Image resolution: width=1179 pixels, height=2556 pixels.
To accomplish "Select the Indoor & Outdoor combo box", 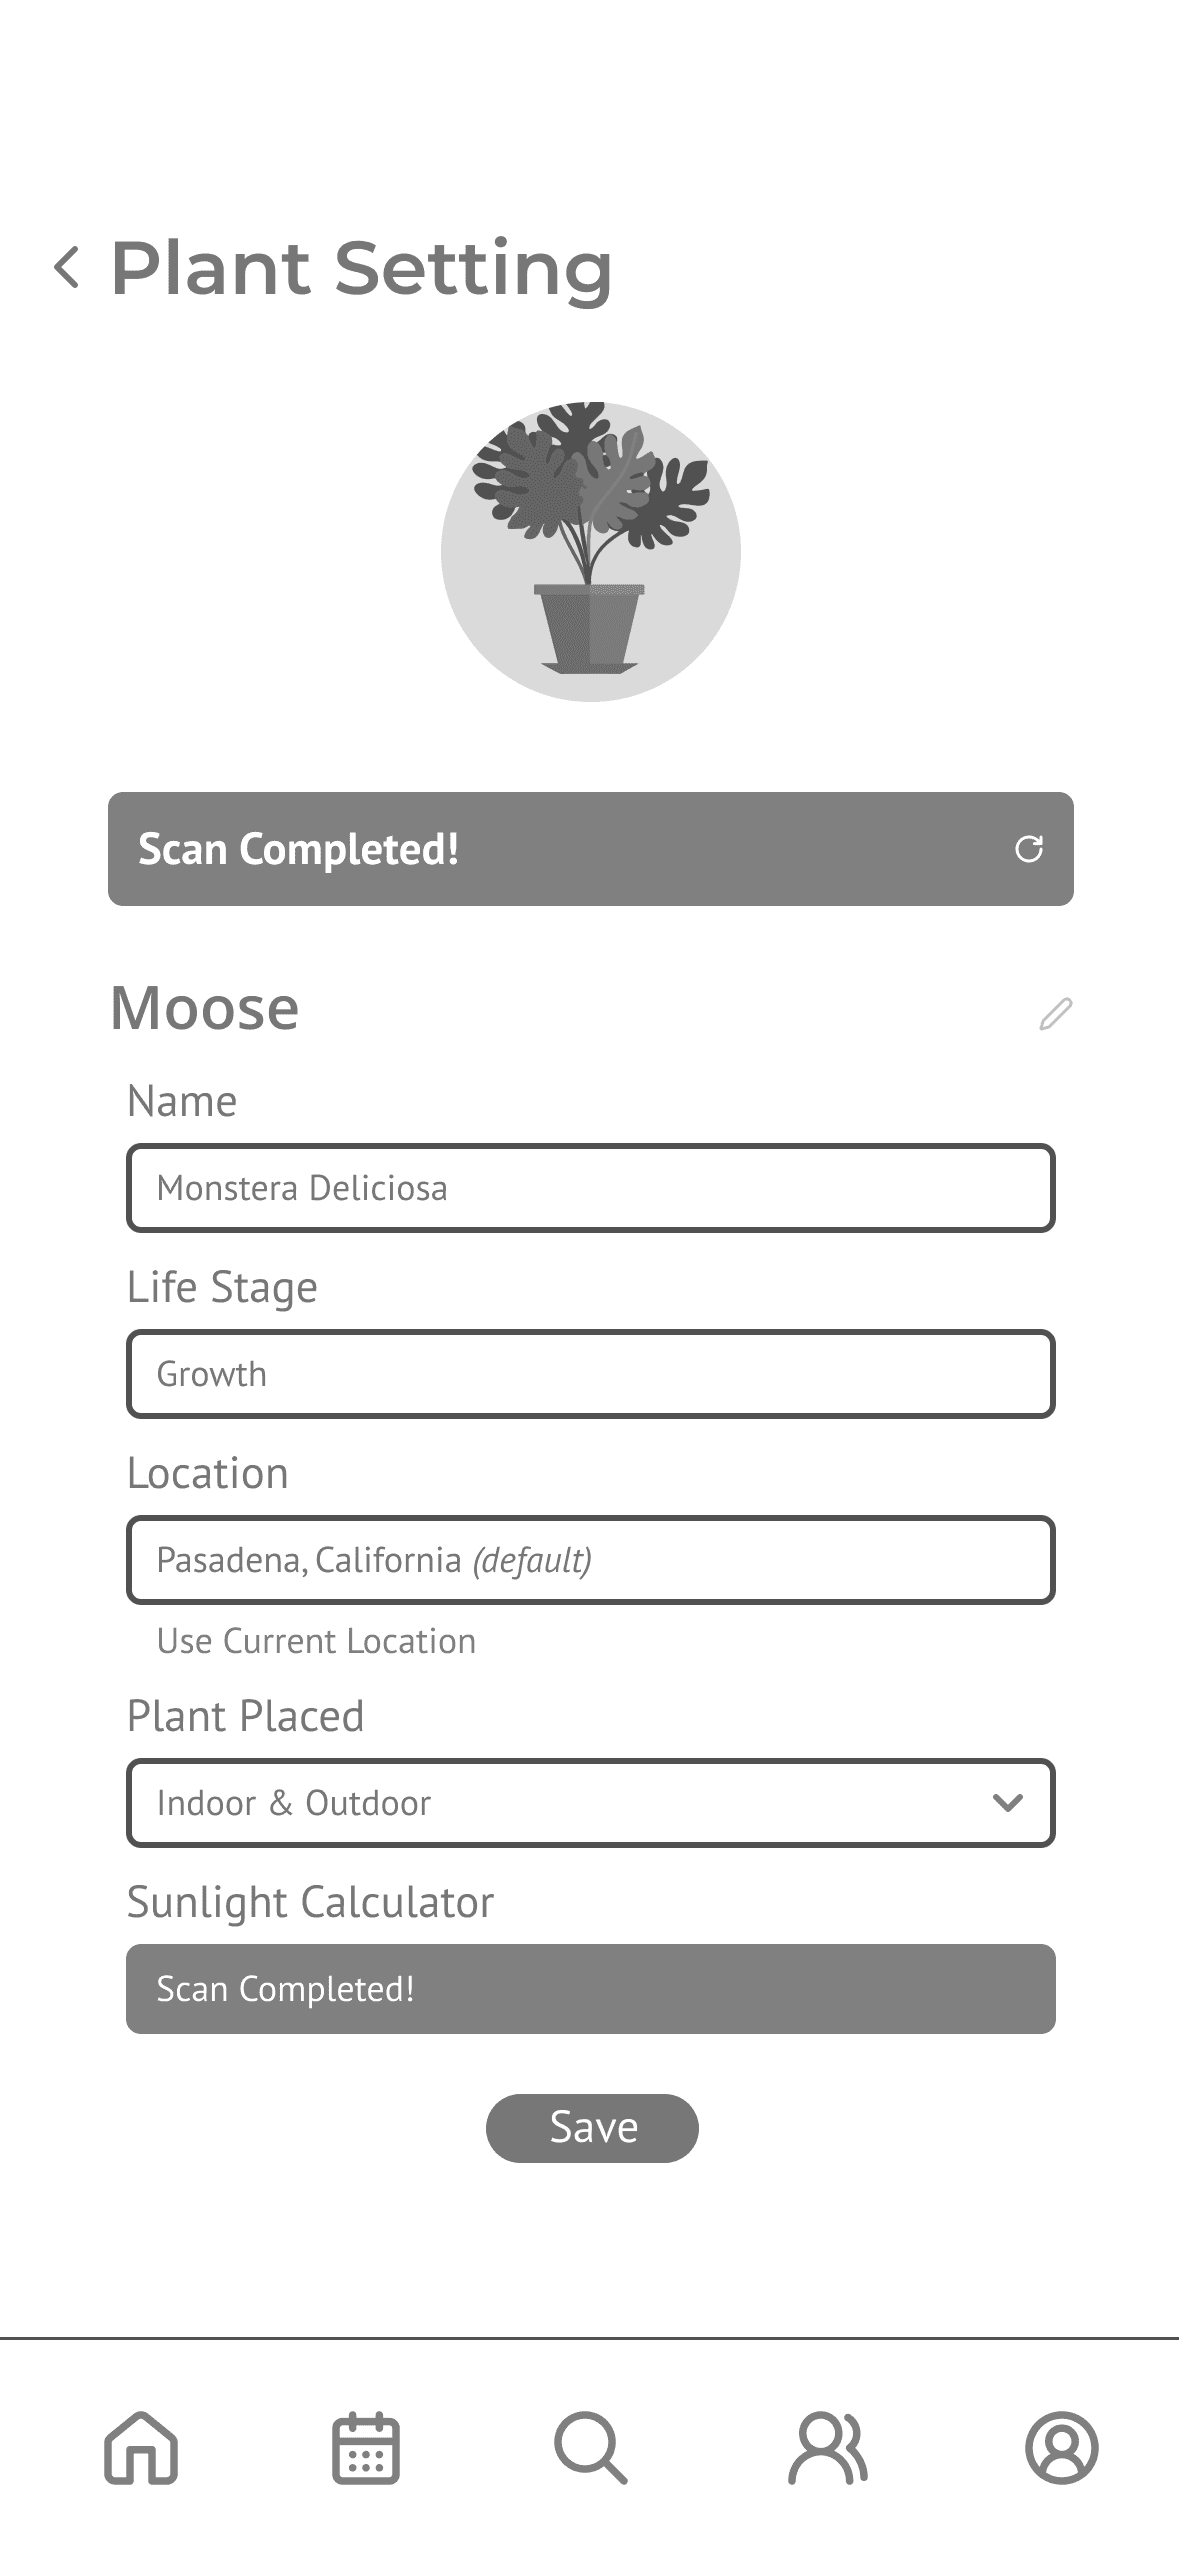I will point(560,1802).
